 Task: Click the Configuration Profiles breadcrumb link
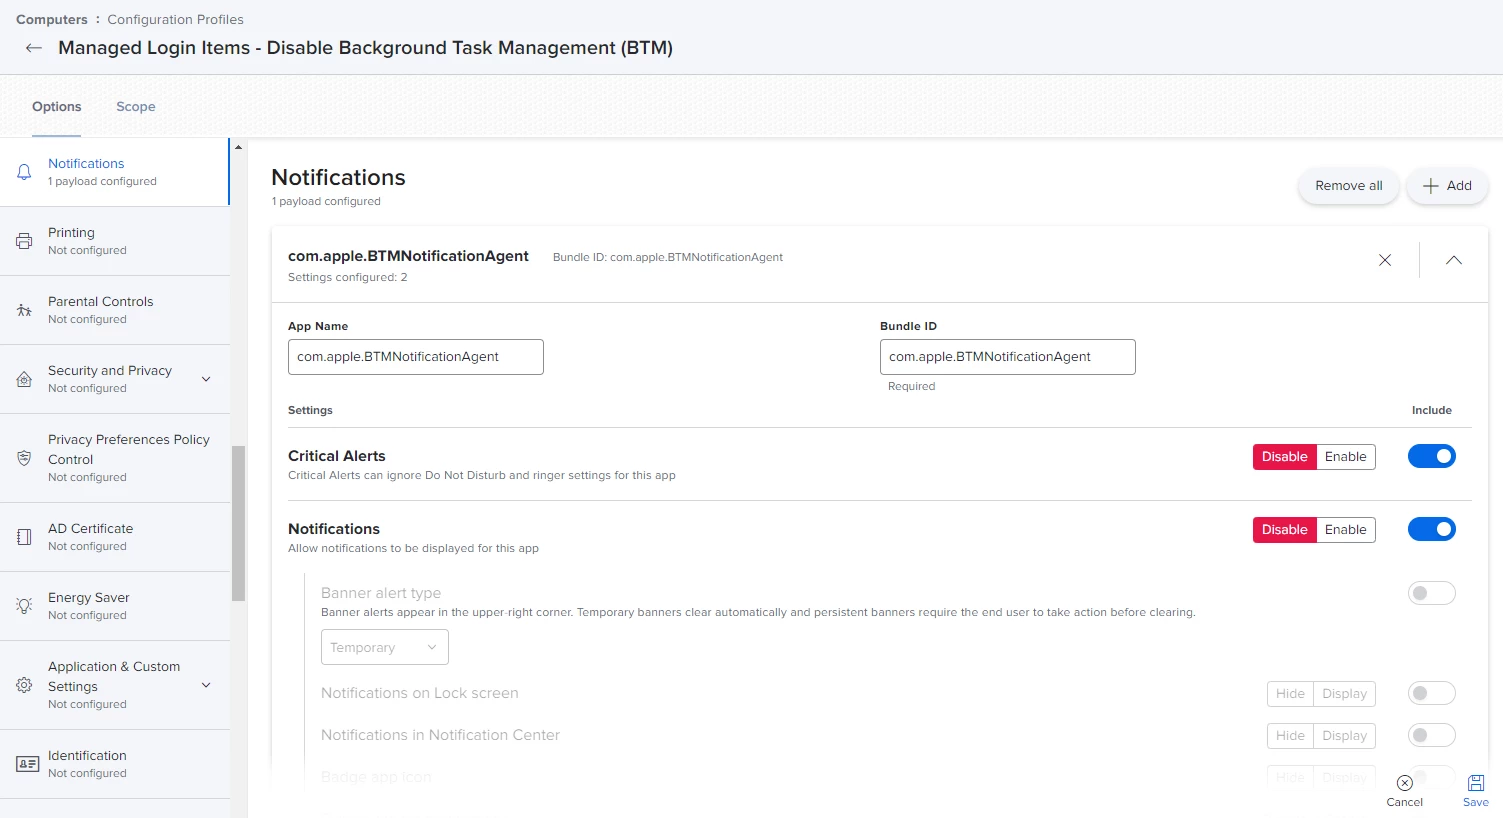pyautogui.click(x=176, y=19)
